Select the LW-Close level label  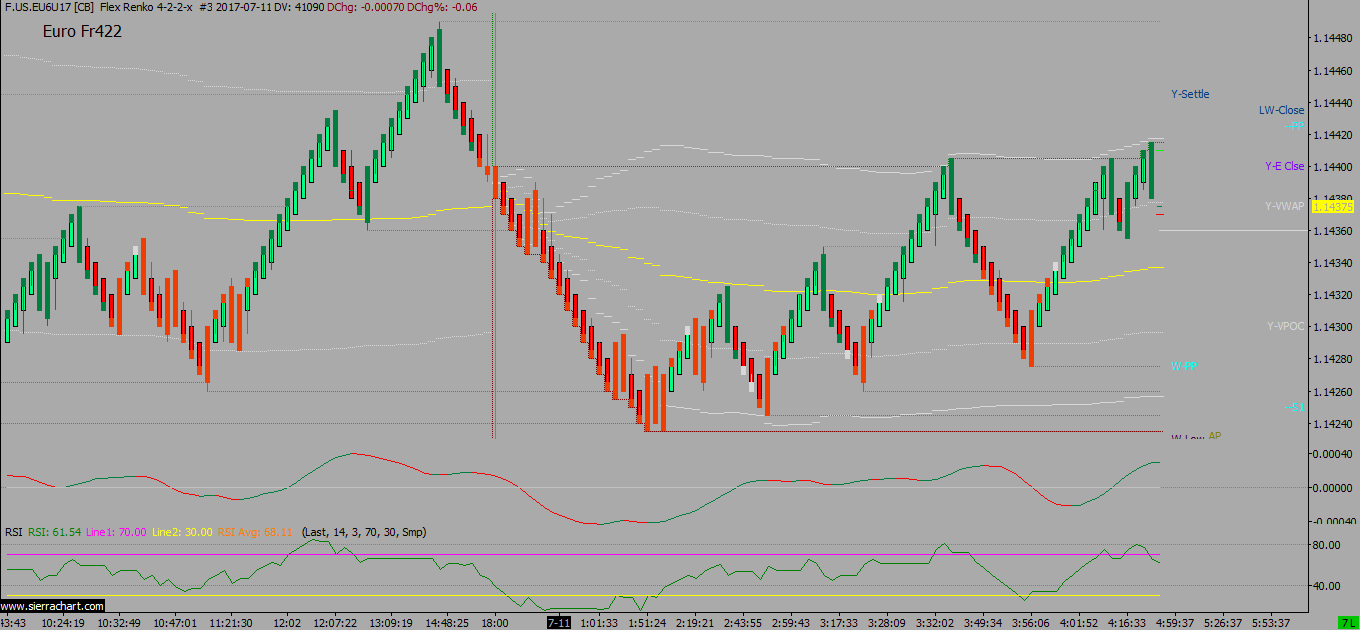point(1281,110)
